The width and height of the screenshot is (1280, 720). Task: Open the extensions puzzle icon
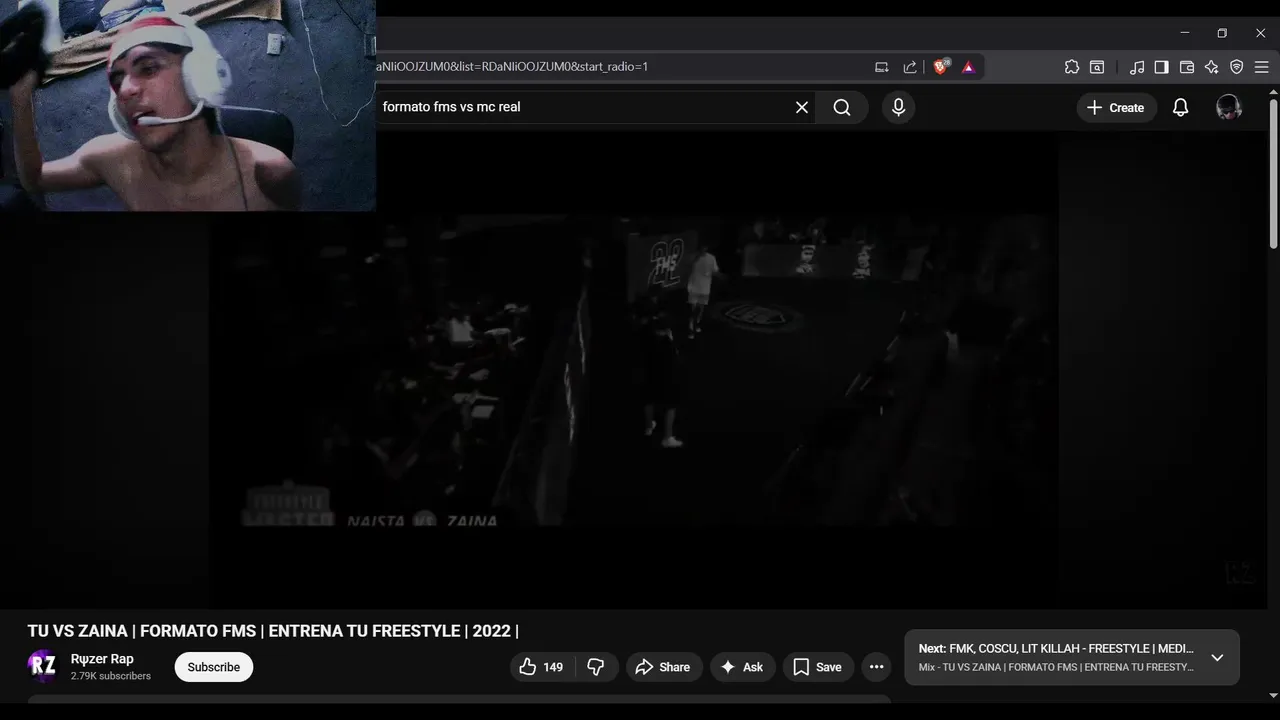(x=1072, y=67)
